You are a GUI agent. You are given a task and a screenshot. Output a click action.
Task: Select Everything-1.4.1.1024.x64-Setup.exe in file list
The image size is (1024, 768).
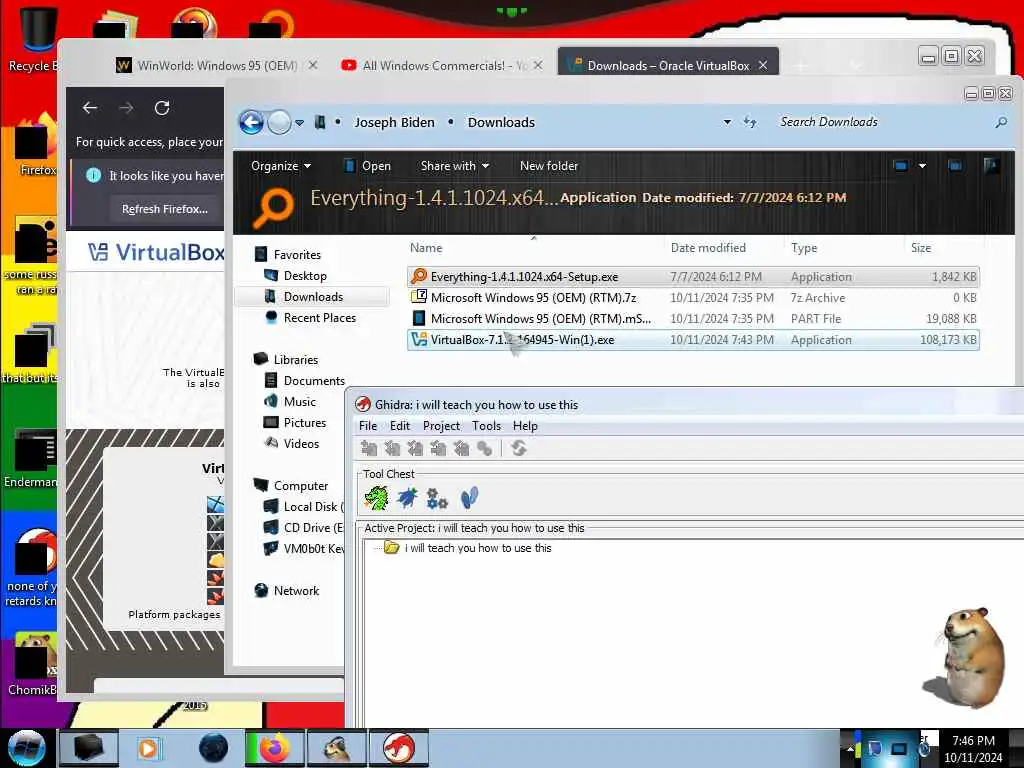(693, 277)
